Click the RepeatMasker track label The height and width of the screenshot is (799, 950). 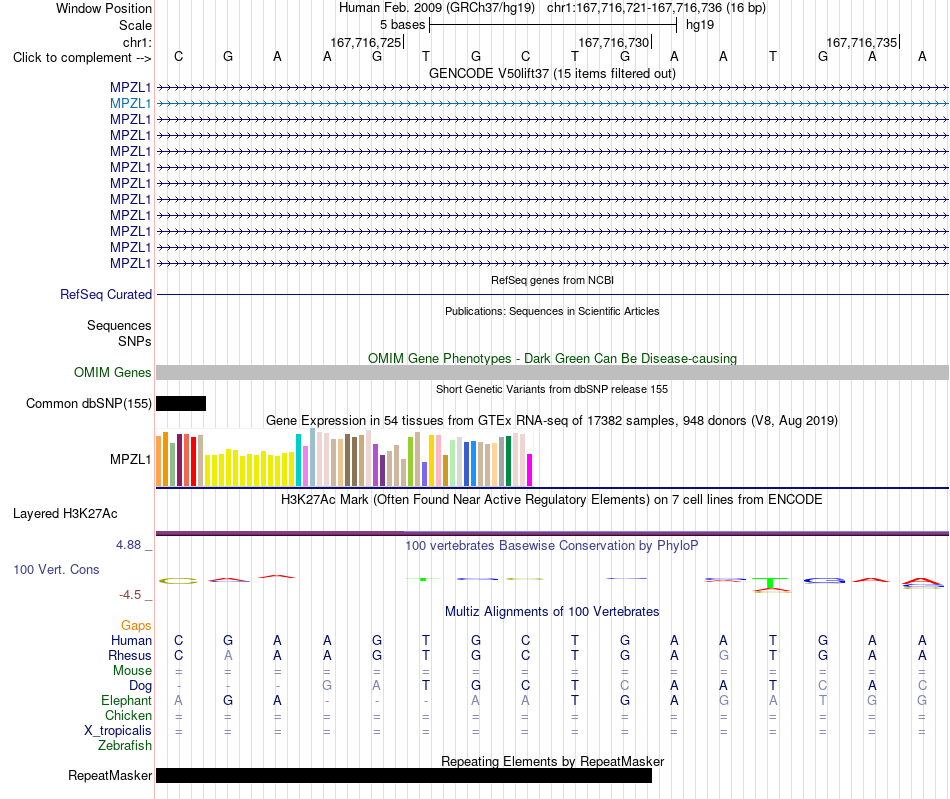110,775
